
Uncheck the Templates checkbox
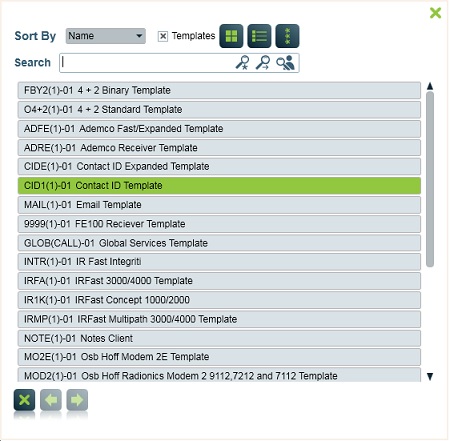pyautogui.click(x=163, y=36)
